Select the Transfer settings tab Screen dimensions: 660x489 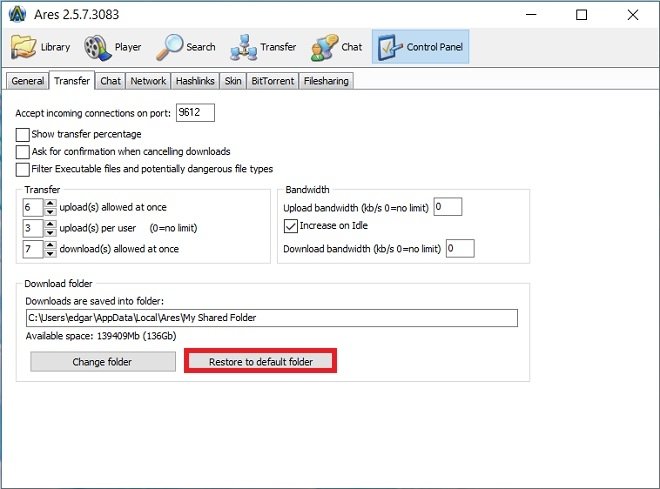[72, 80]
